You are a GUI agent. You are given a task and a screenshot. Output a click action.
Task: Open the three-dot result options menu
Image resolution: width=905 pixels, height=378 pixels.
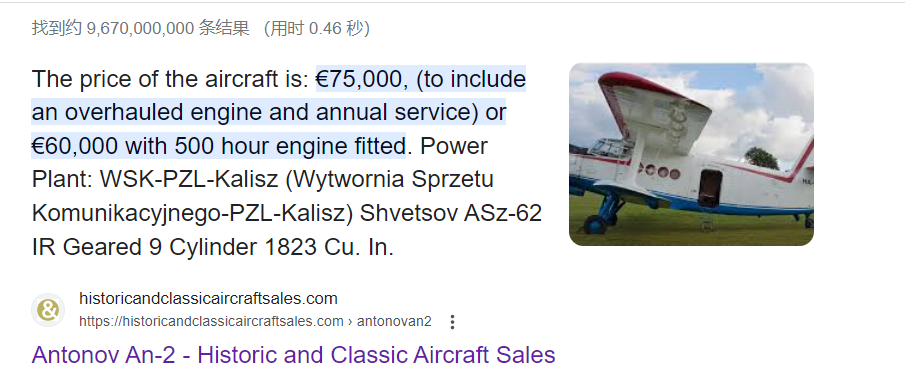[452, 322]
